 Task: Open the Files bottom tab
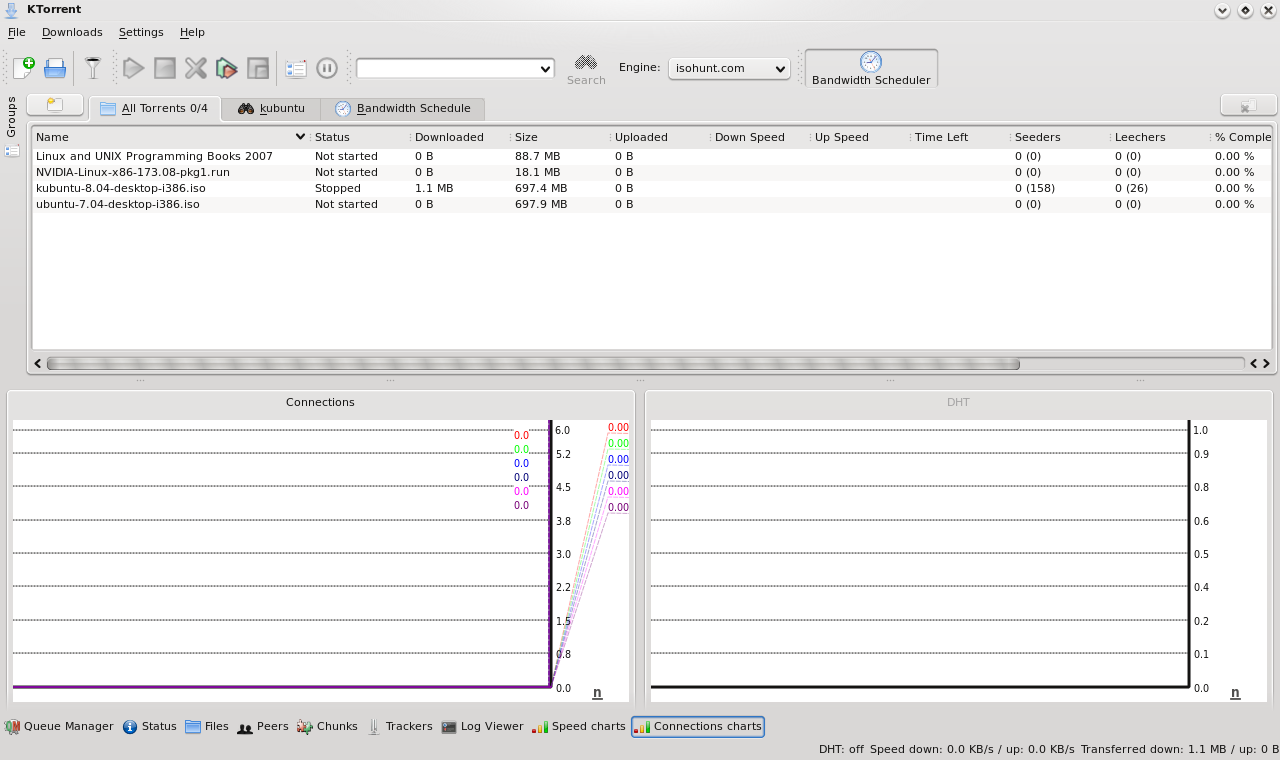tap(207, 727)
